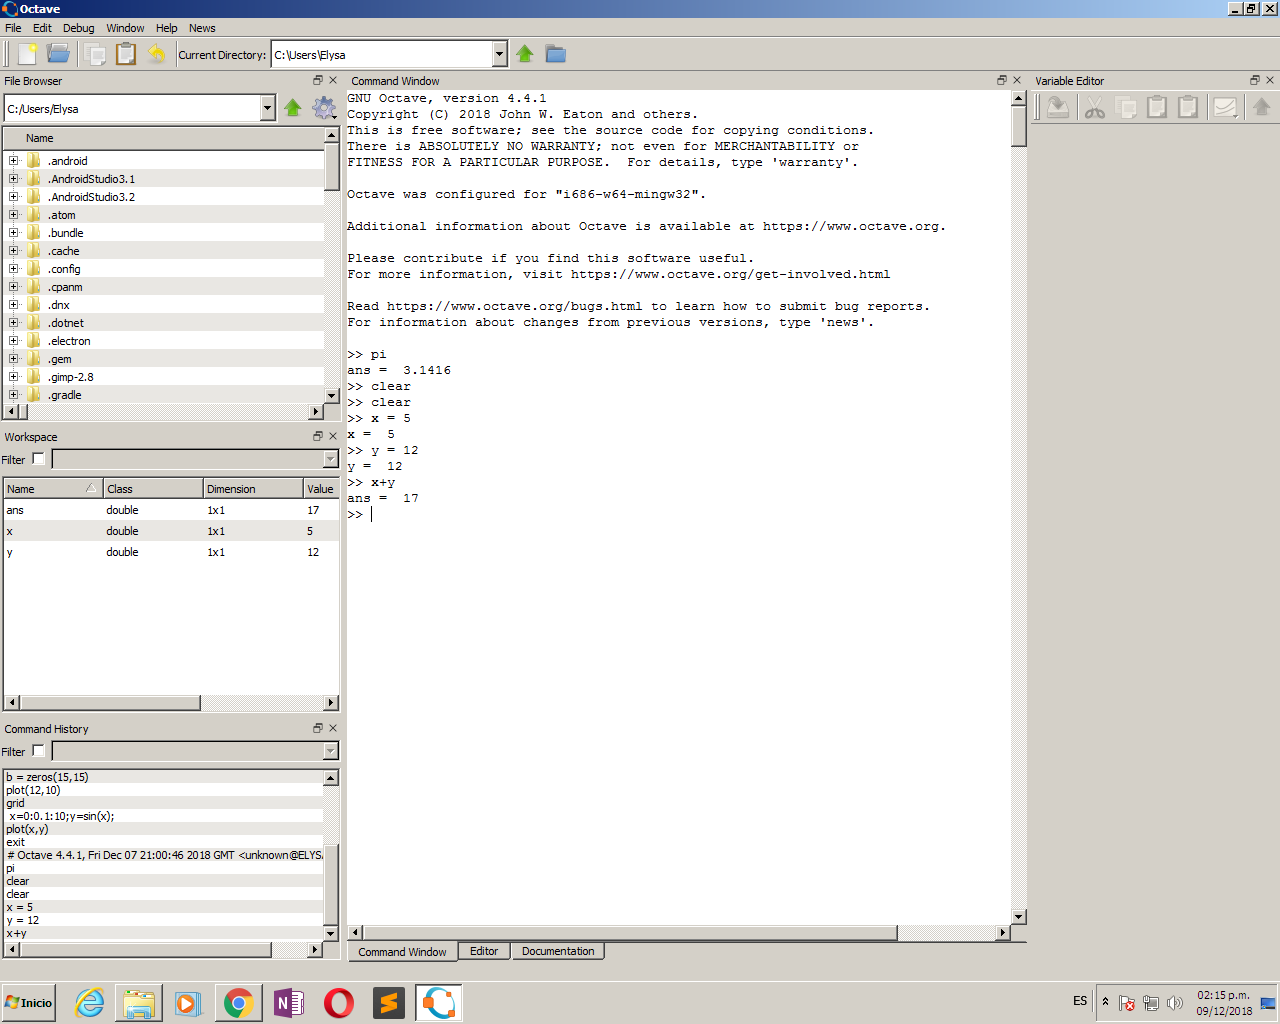The image size is (1280, 1024).
Task: Expand the .cache folder
Action: point(14,251)
